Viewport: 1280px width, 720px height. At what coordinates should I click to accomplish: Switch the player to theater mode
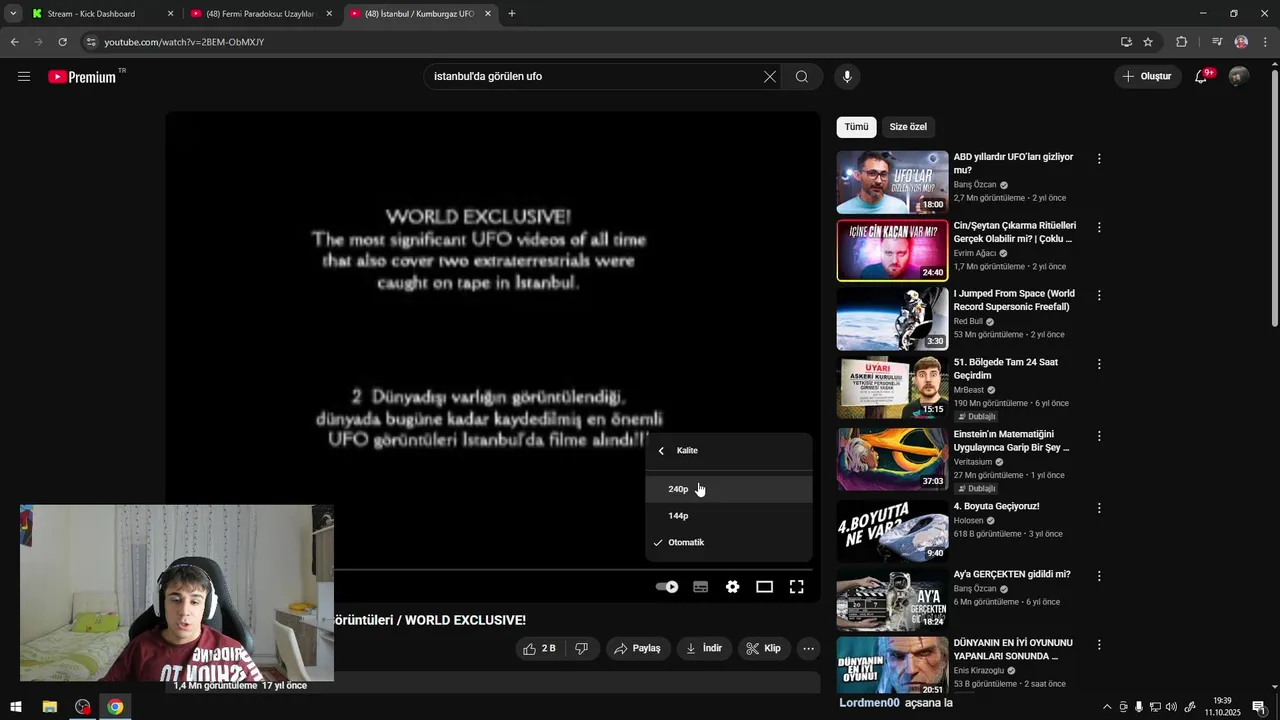click(x=764, y=587)
